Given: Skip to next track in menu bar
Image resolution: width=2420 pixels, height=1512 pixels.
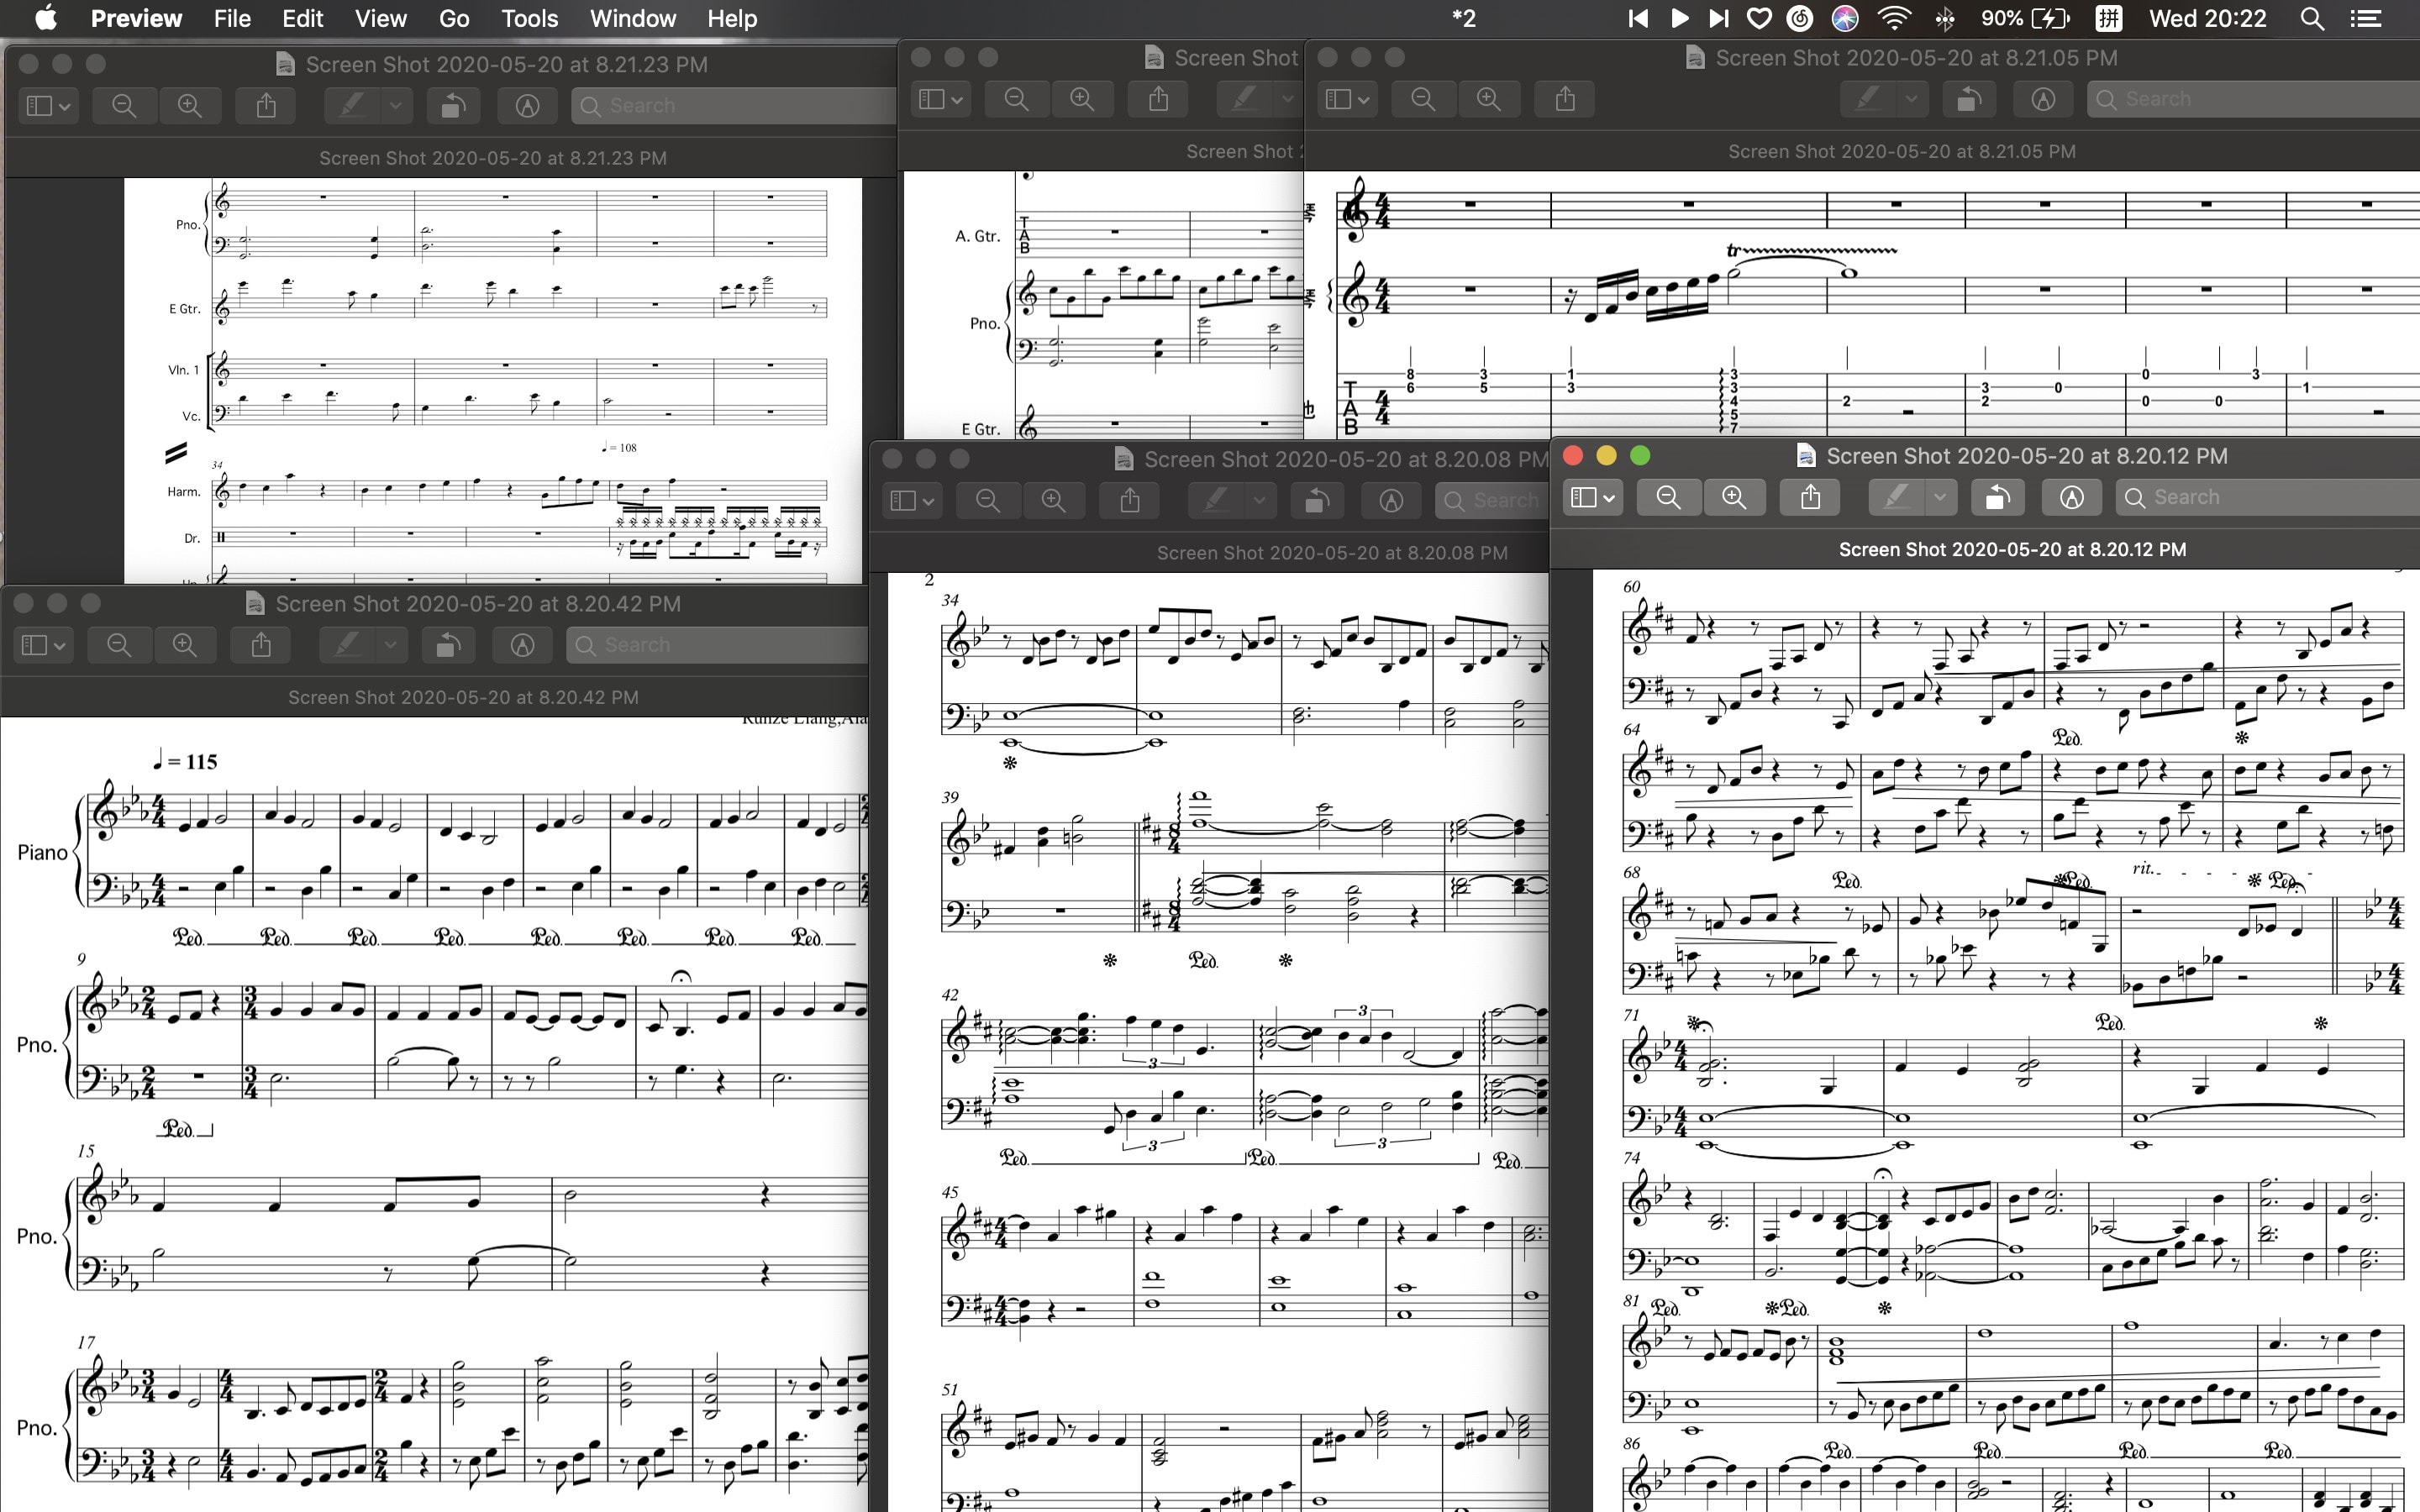Looking at the screenshot, I should [x=1718, y=18].
